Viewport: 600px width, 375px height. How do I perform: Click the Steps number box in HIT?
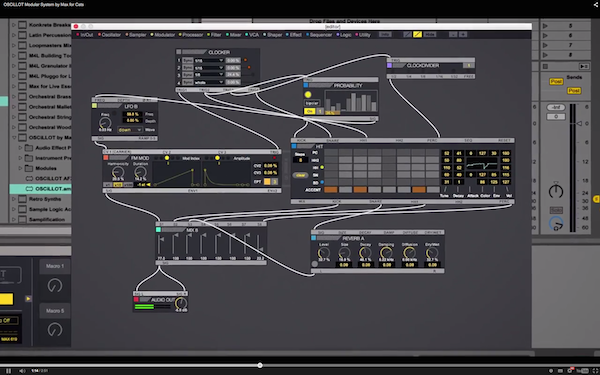300,160
